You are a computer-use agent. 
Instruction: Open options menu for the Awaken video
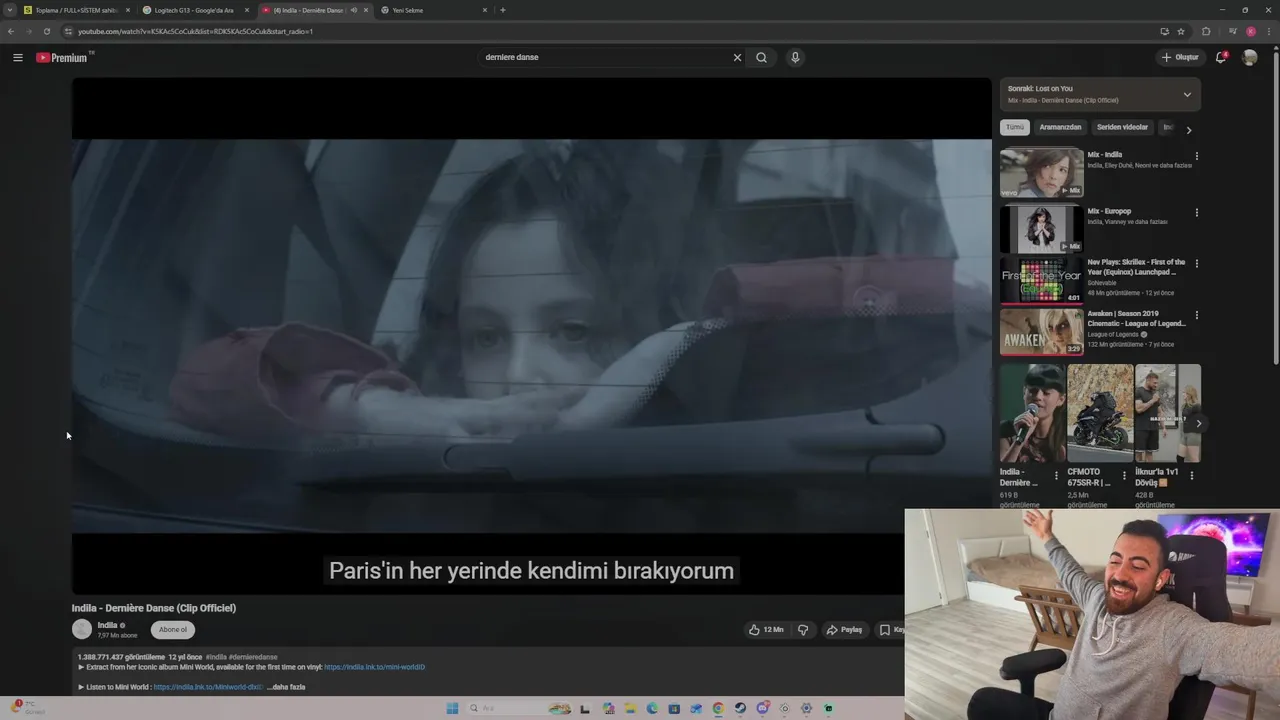click(1196, 315)
